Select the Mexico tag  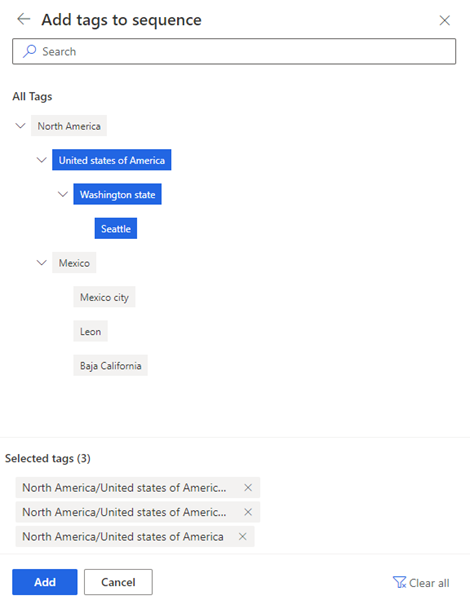[74, 263]
